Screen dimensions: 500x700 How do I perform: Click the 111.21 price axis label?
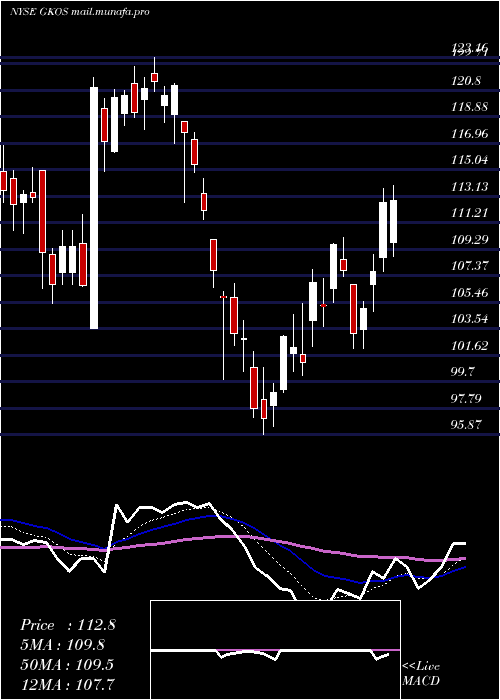tap(469, 213)
